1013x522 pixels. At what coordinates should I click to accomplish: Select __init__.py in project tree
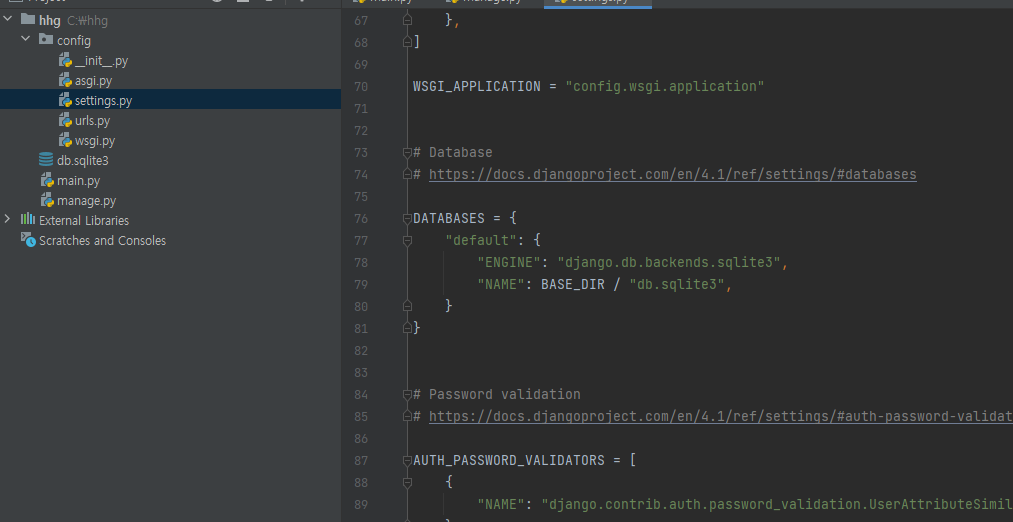[x=101, y=61]
